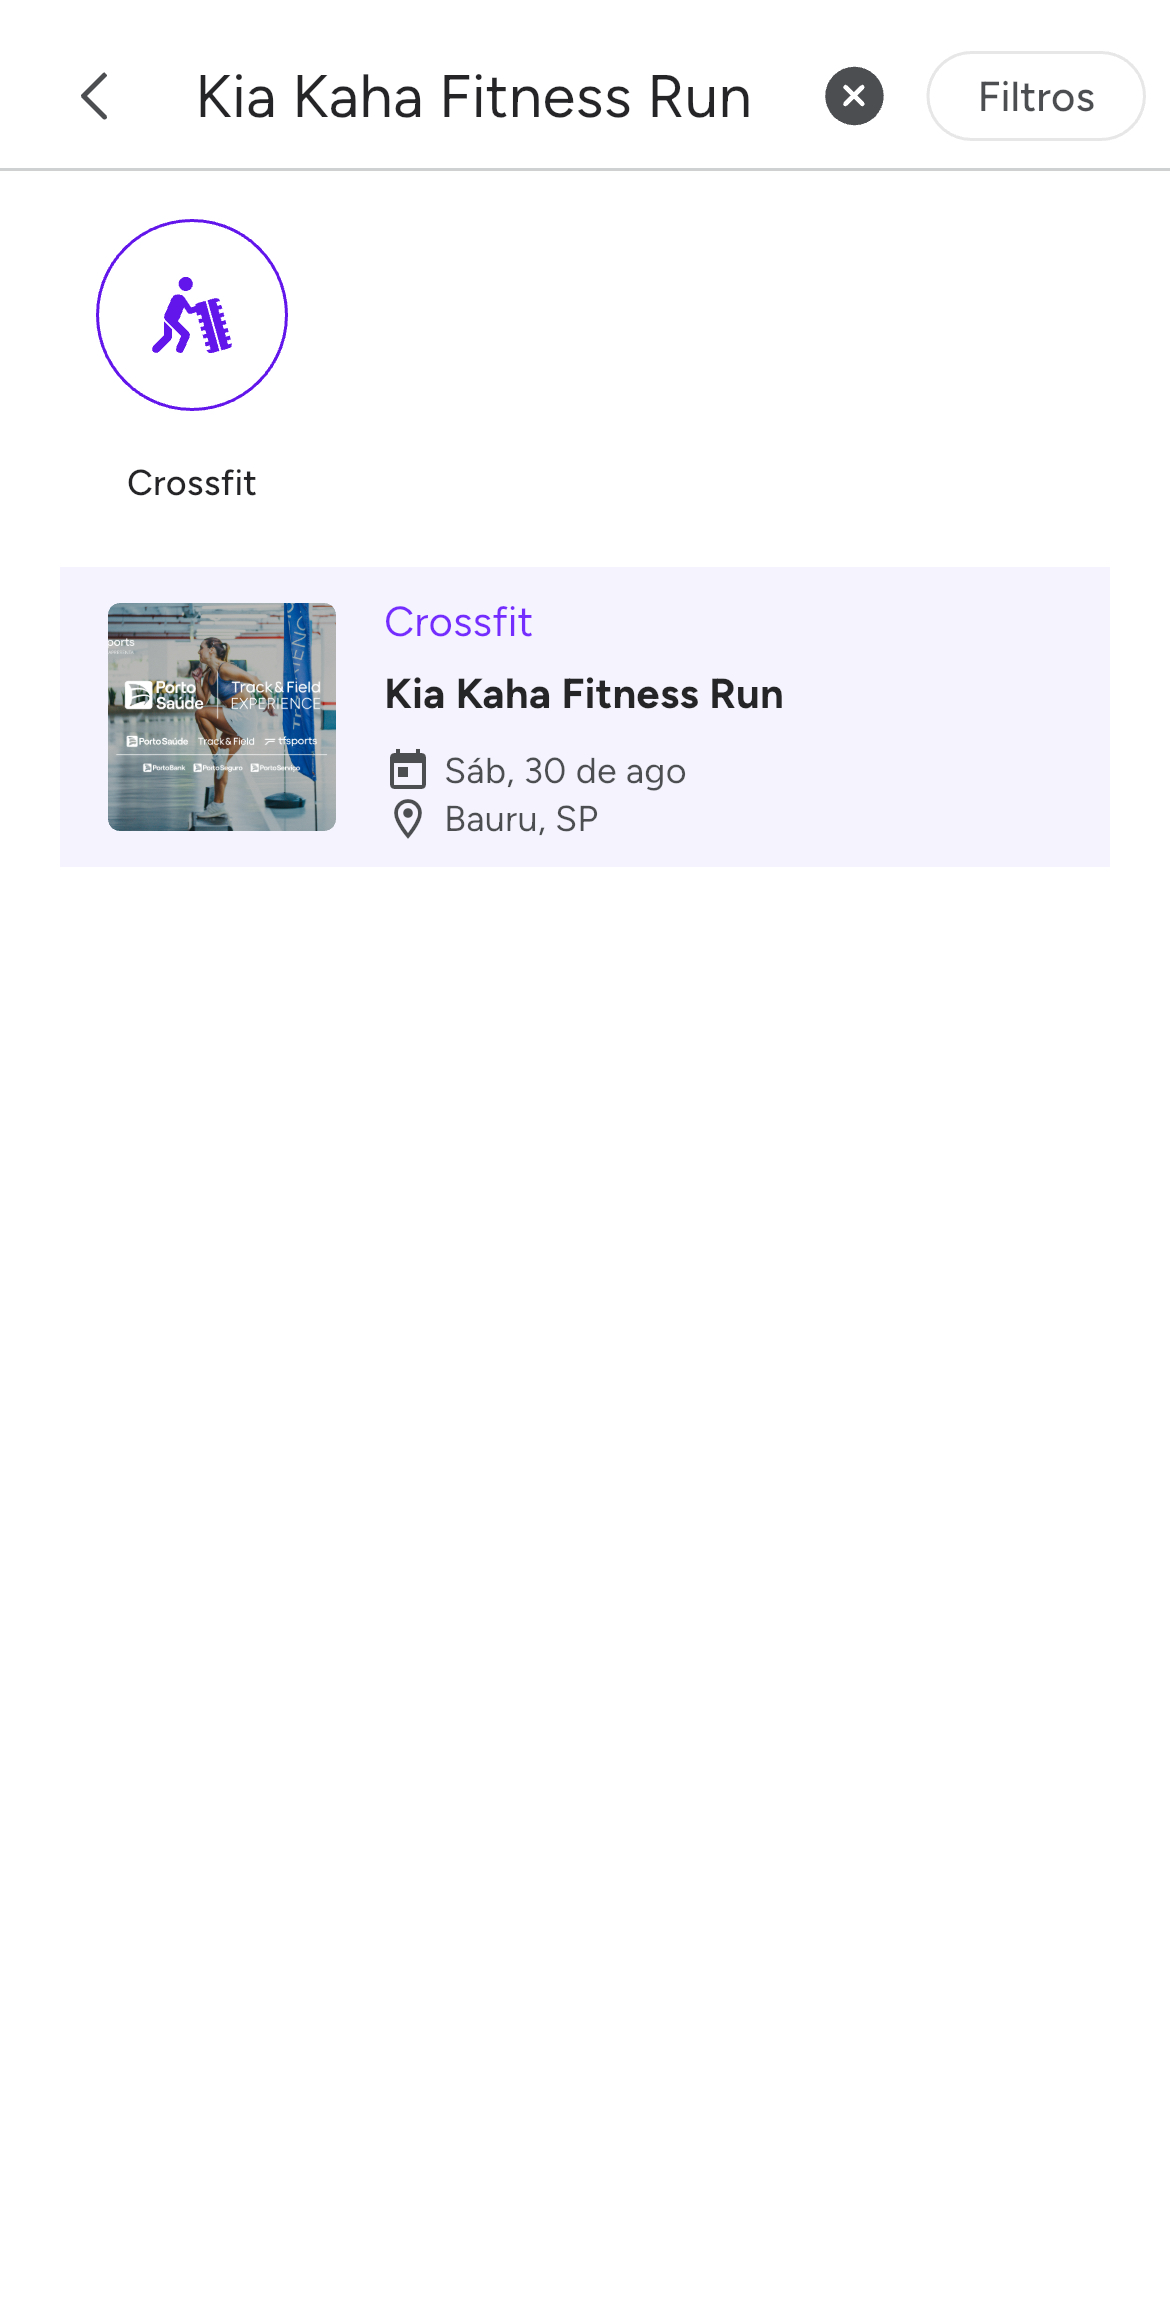This screenshot has height=2314, width=1170.
Task: Click the calendar icon in the event card
Action: tap(407, 770)
